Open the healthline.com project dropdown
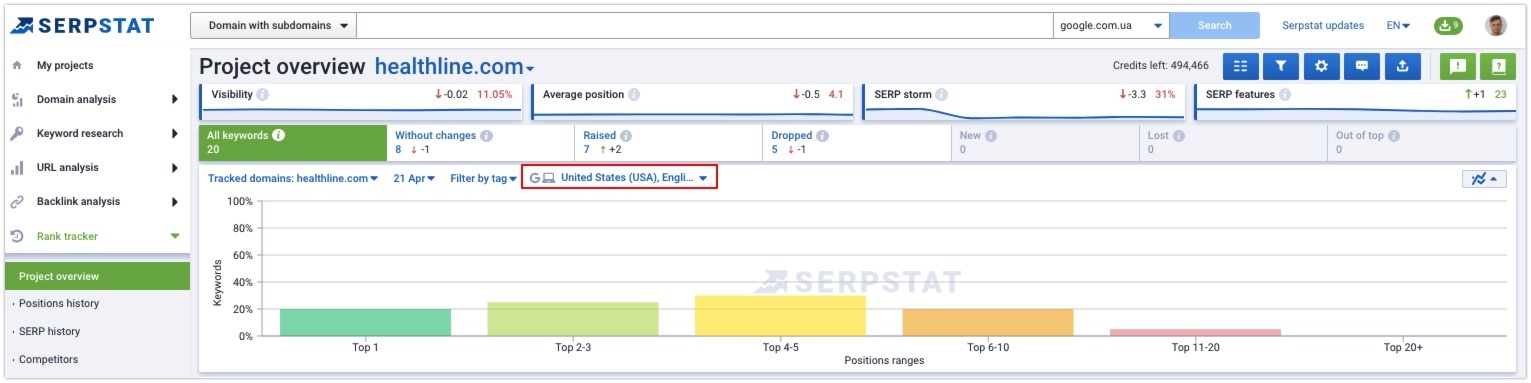This screenshot has height=383, width=1531. click(455, 67)
